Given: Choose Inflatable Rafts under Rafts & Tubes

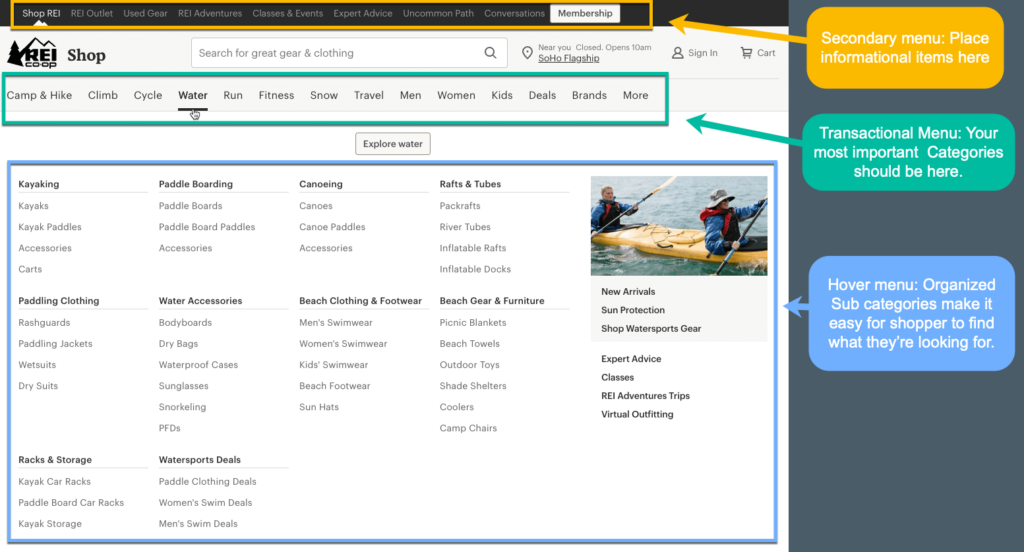Looking at the screenshot, I should coord(472,248).
